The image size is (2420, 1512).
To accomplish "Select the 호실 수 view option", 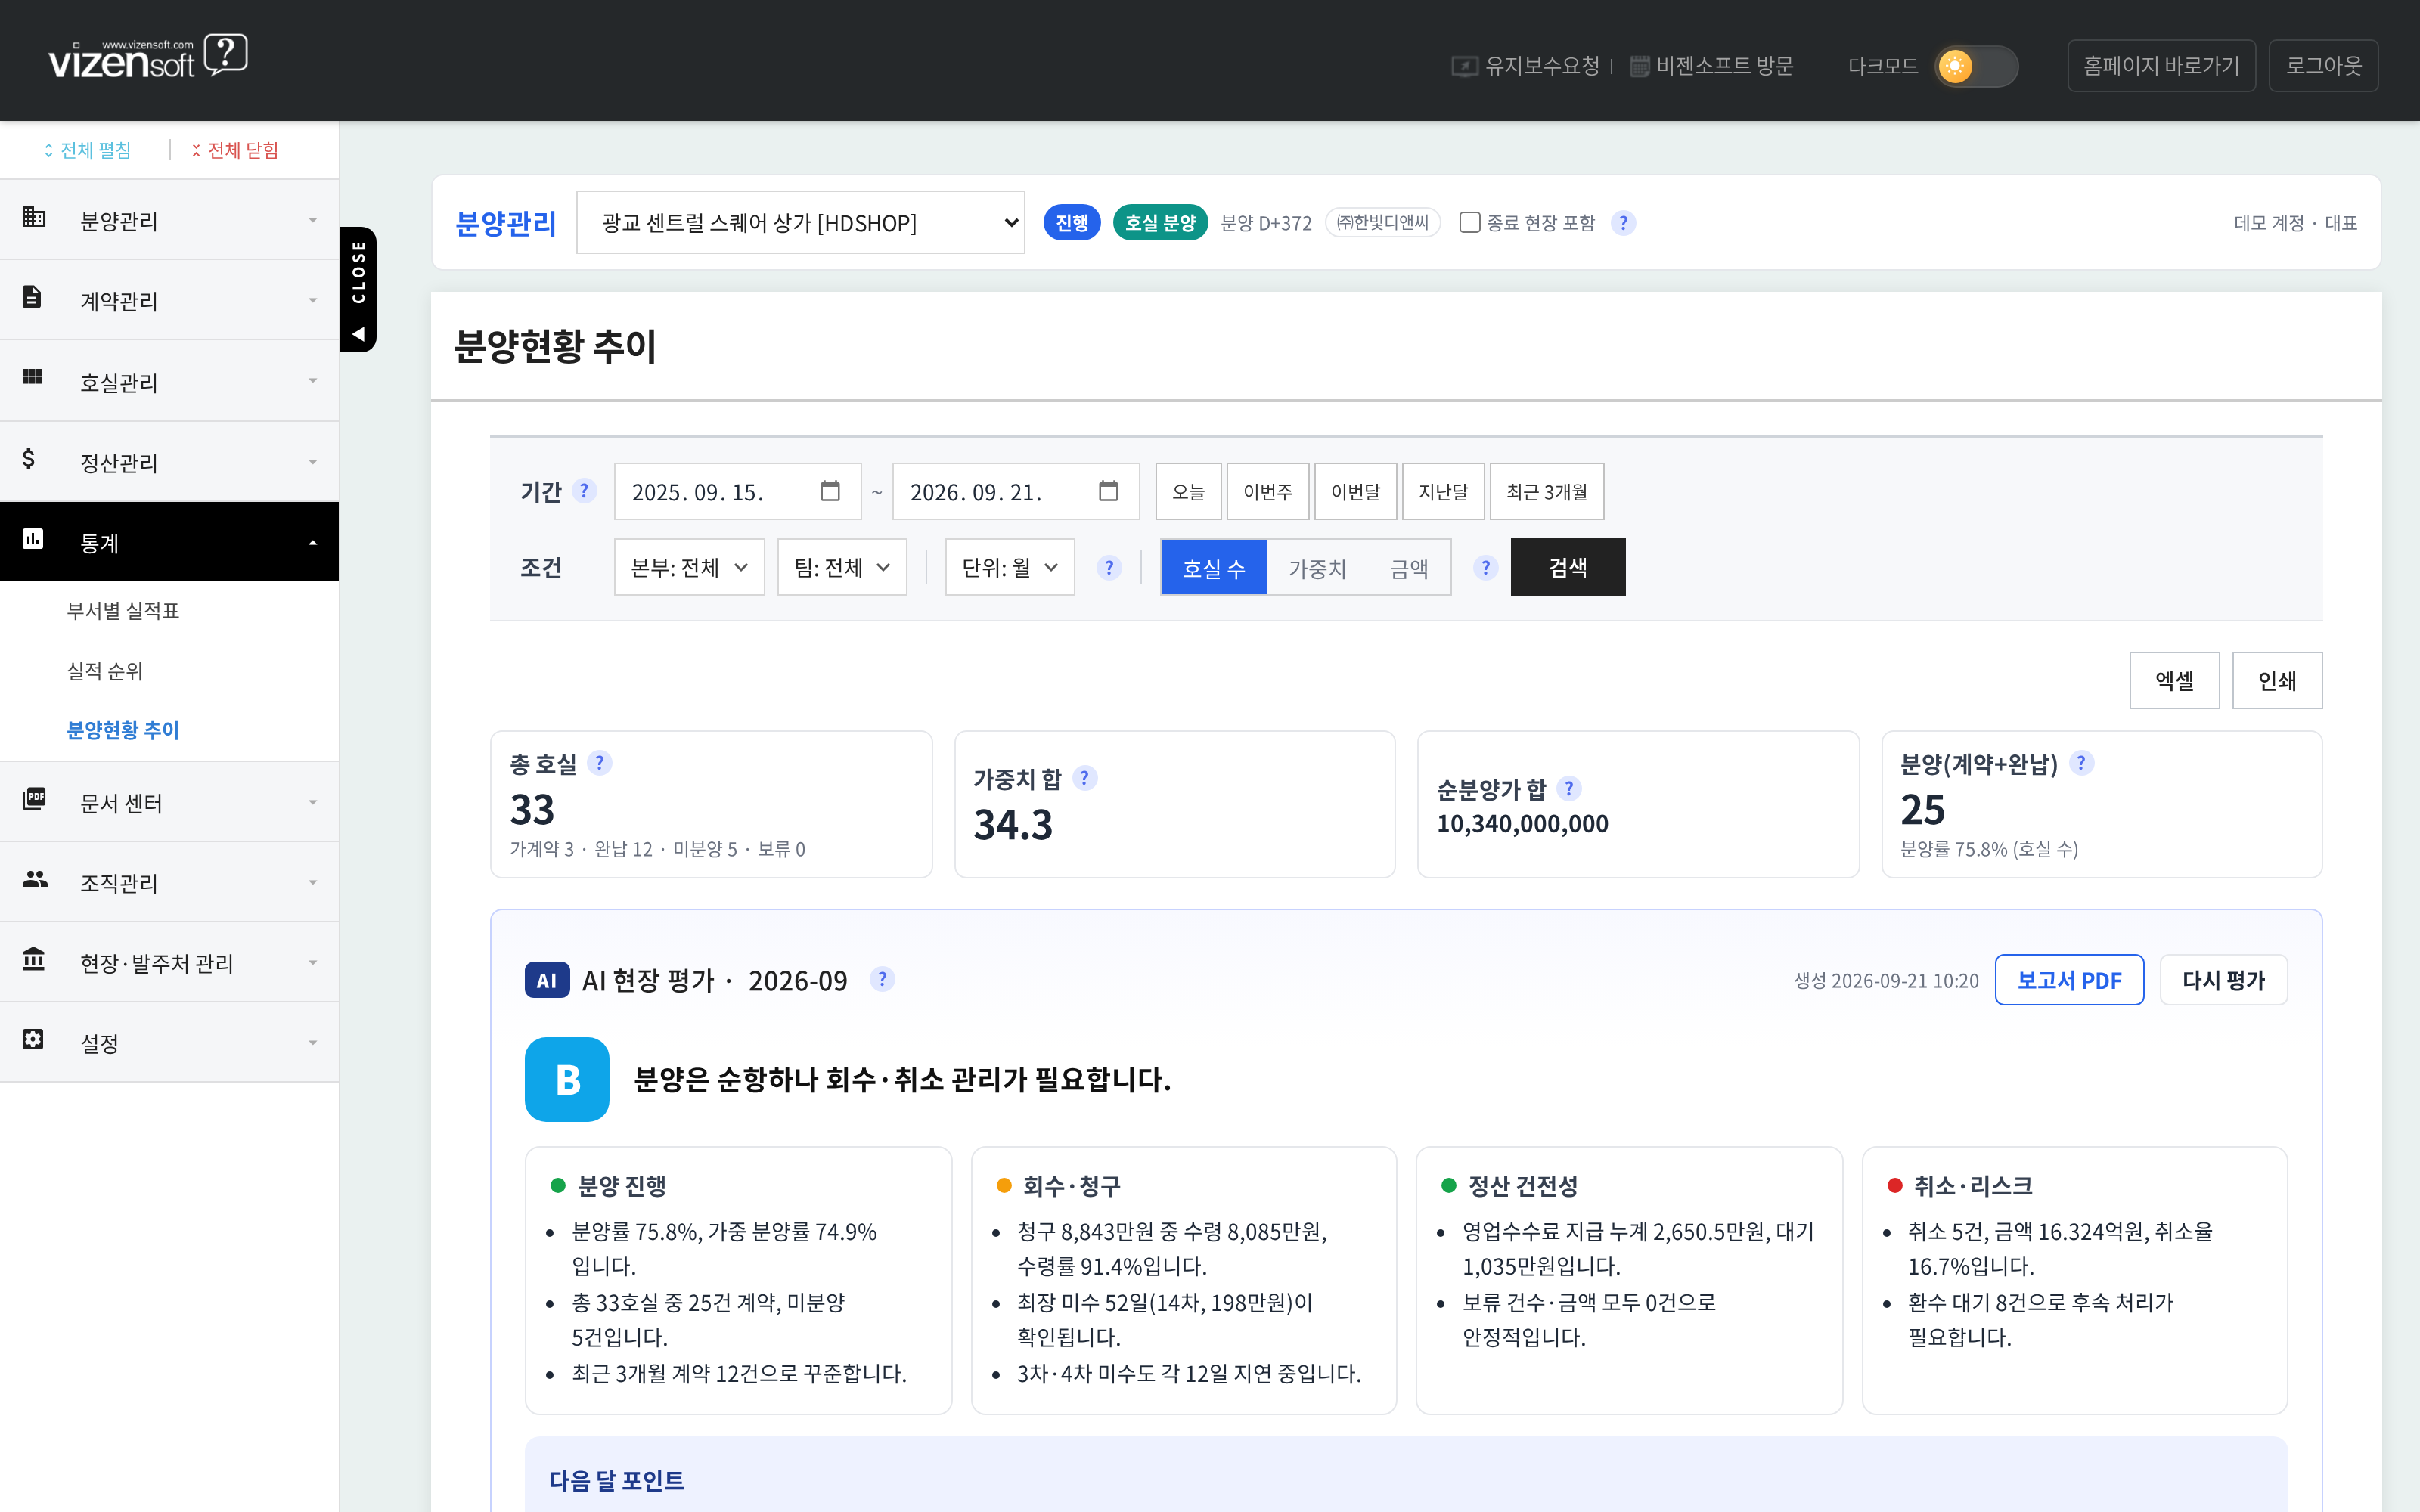I will [x=1214, y=568].
